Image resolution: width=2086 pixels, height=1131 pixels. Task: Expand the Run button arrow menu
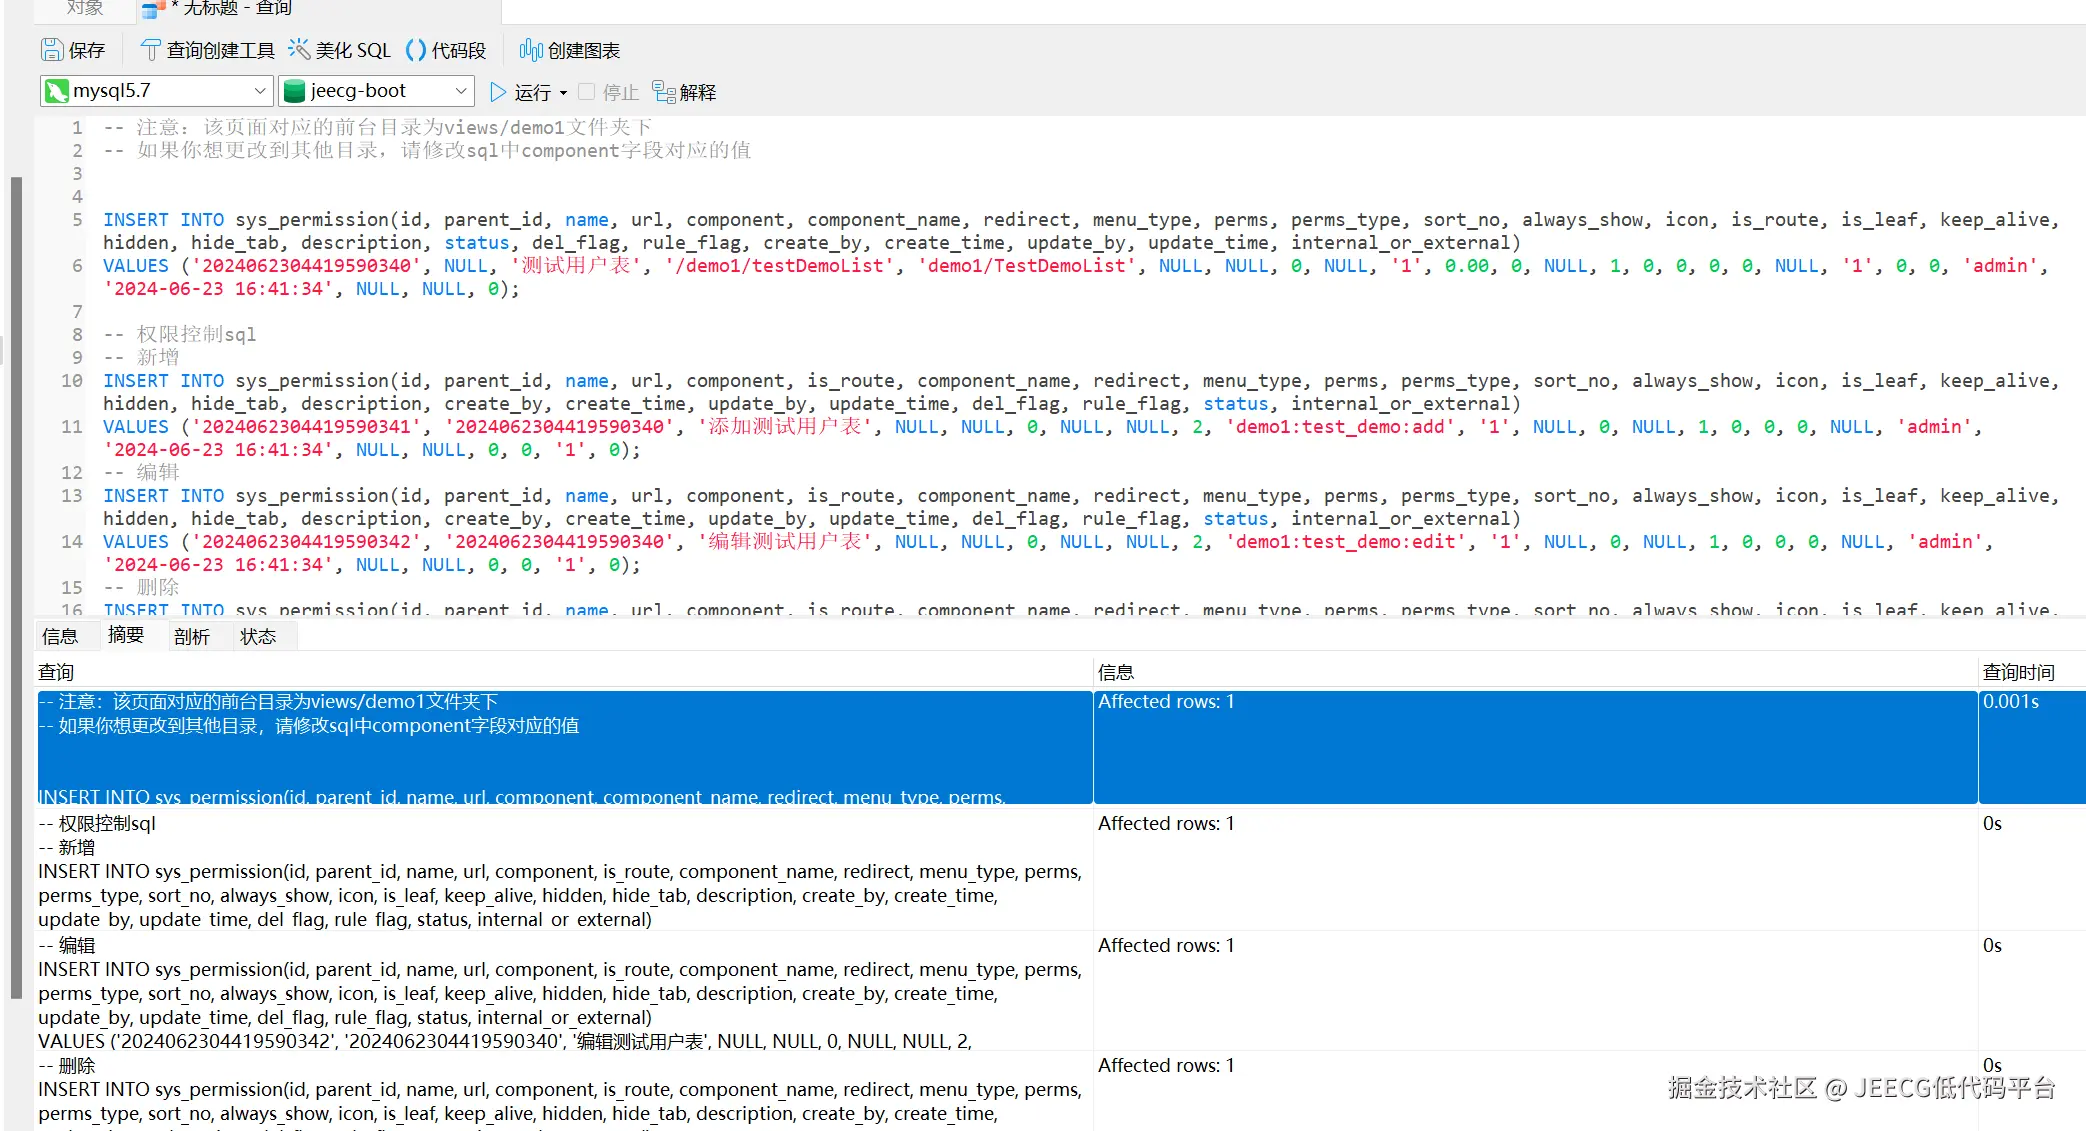pos(563,93)
